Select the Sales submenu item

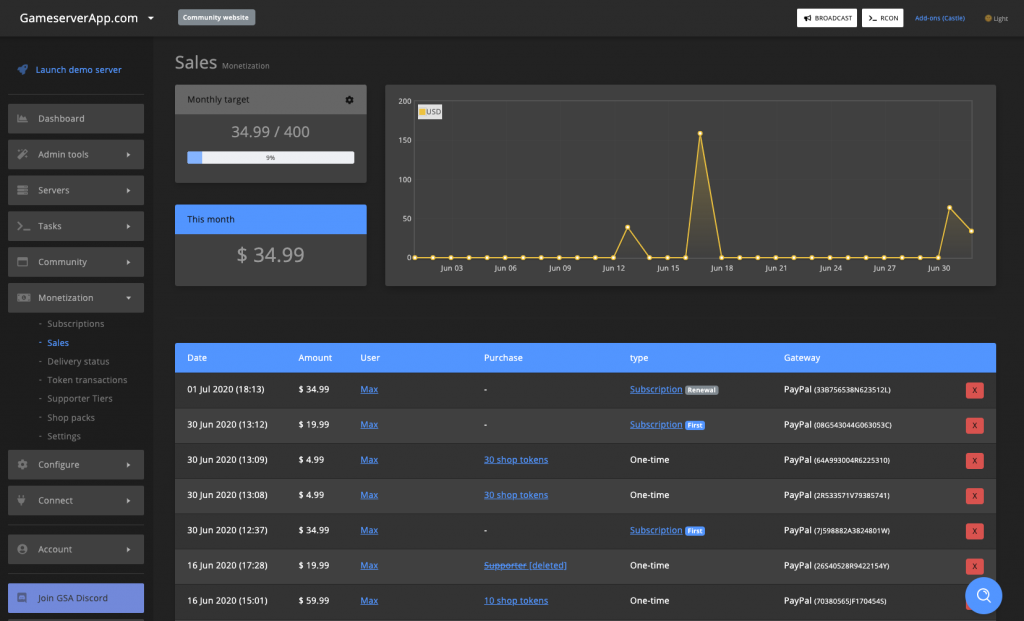pos(57,342)
